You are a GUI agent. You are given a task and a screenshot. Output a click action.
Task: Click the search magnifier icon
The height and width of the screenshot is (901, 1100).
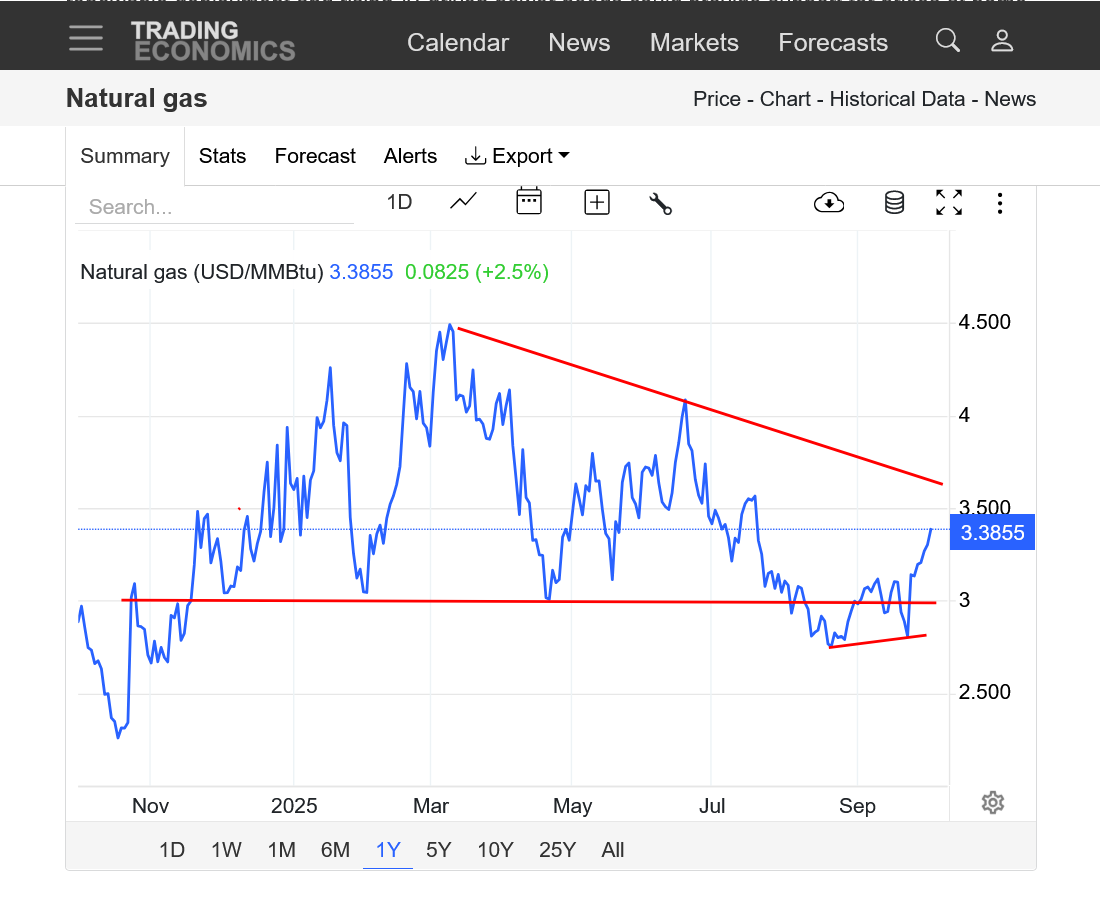point(947,40)
